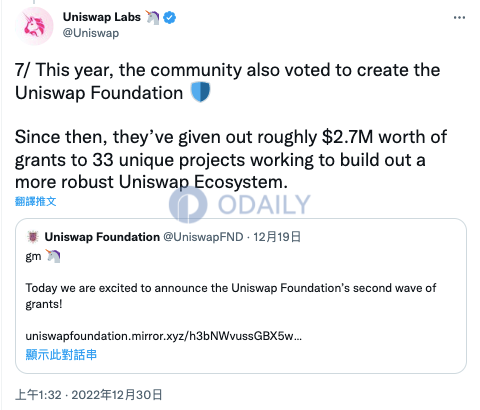Viewport: 480px width, 410px height.
Task: Click the @UniswapFND handle
Action: [203, 237]
